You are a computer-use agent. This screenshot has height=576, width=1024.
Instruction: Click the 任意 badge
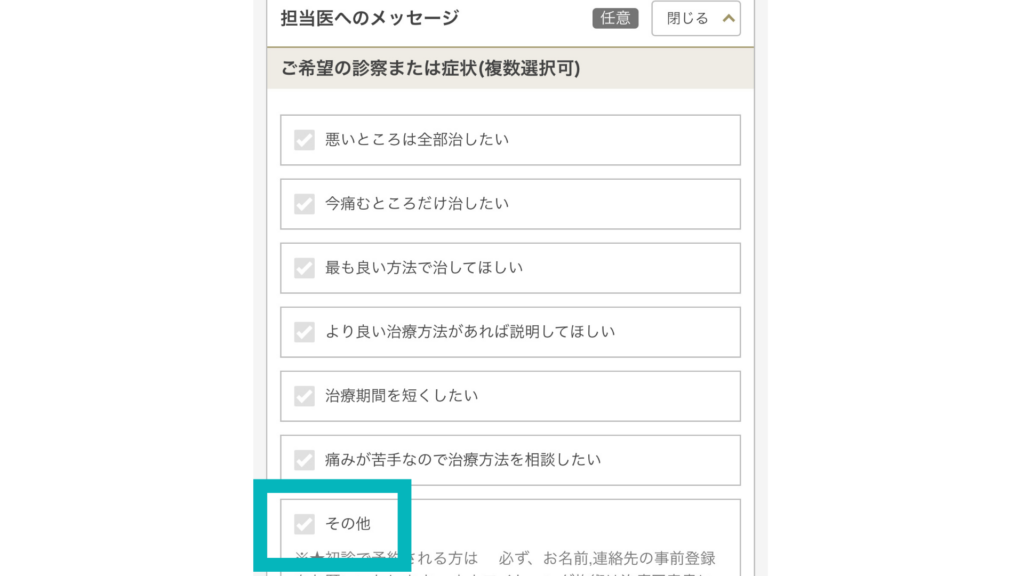click(x=615, y=18)
